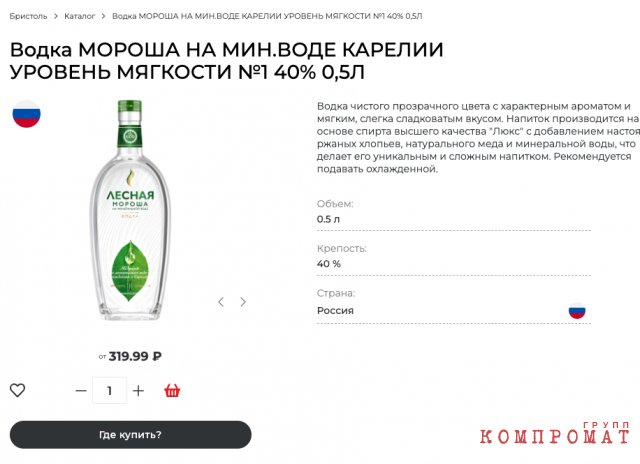
Task: Click the chevron after Каталог breadcrumb
Action: [103, 16]
